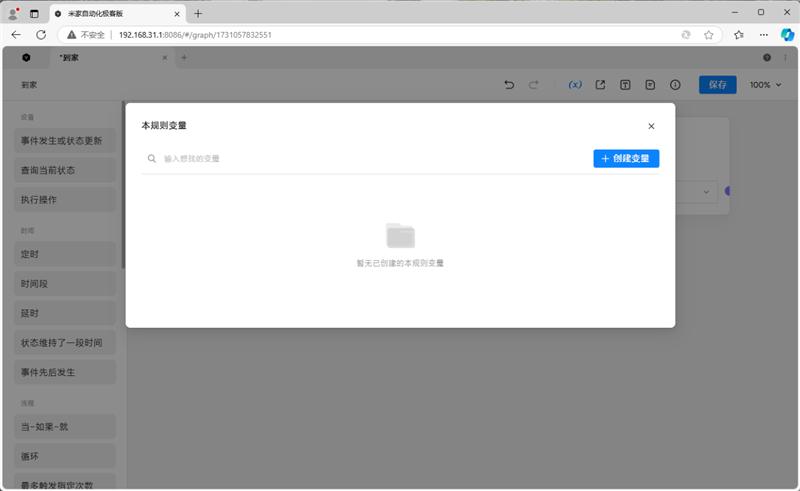Select 定时 node in sidebar
800x491 pixels.
[65, 254]
